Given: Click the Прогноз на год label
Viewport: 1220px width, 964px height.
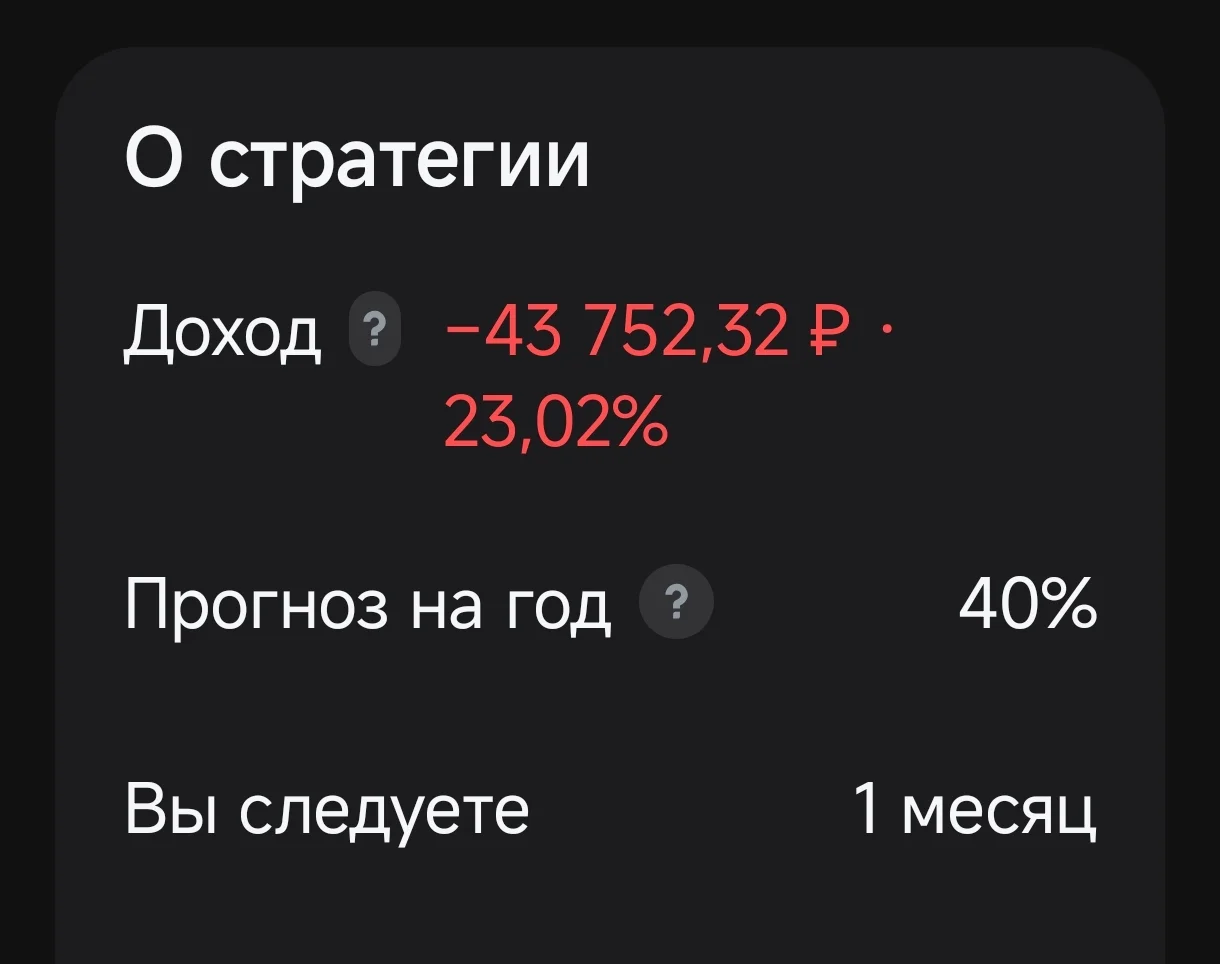Looking at the screenshot, I should 368,606.
